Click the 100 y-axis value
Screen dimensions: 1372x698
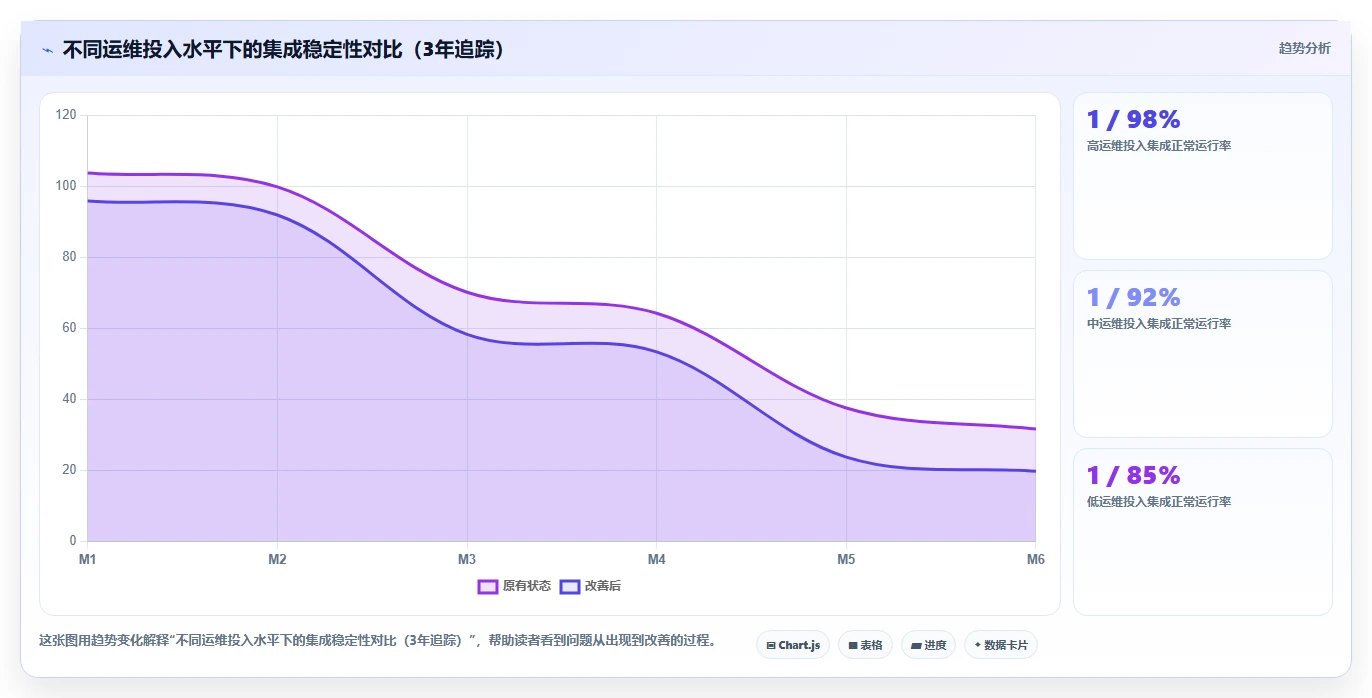(x=66, y=186)
